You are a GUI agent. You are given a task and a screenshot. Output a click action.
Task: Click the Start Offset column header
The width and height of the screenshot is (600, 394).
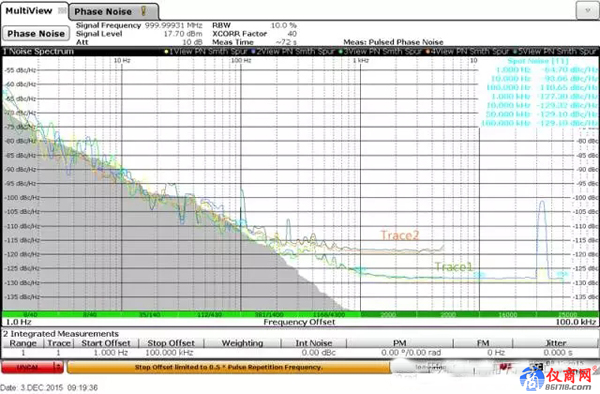coord(106,343)
